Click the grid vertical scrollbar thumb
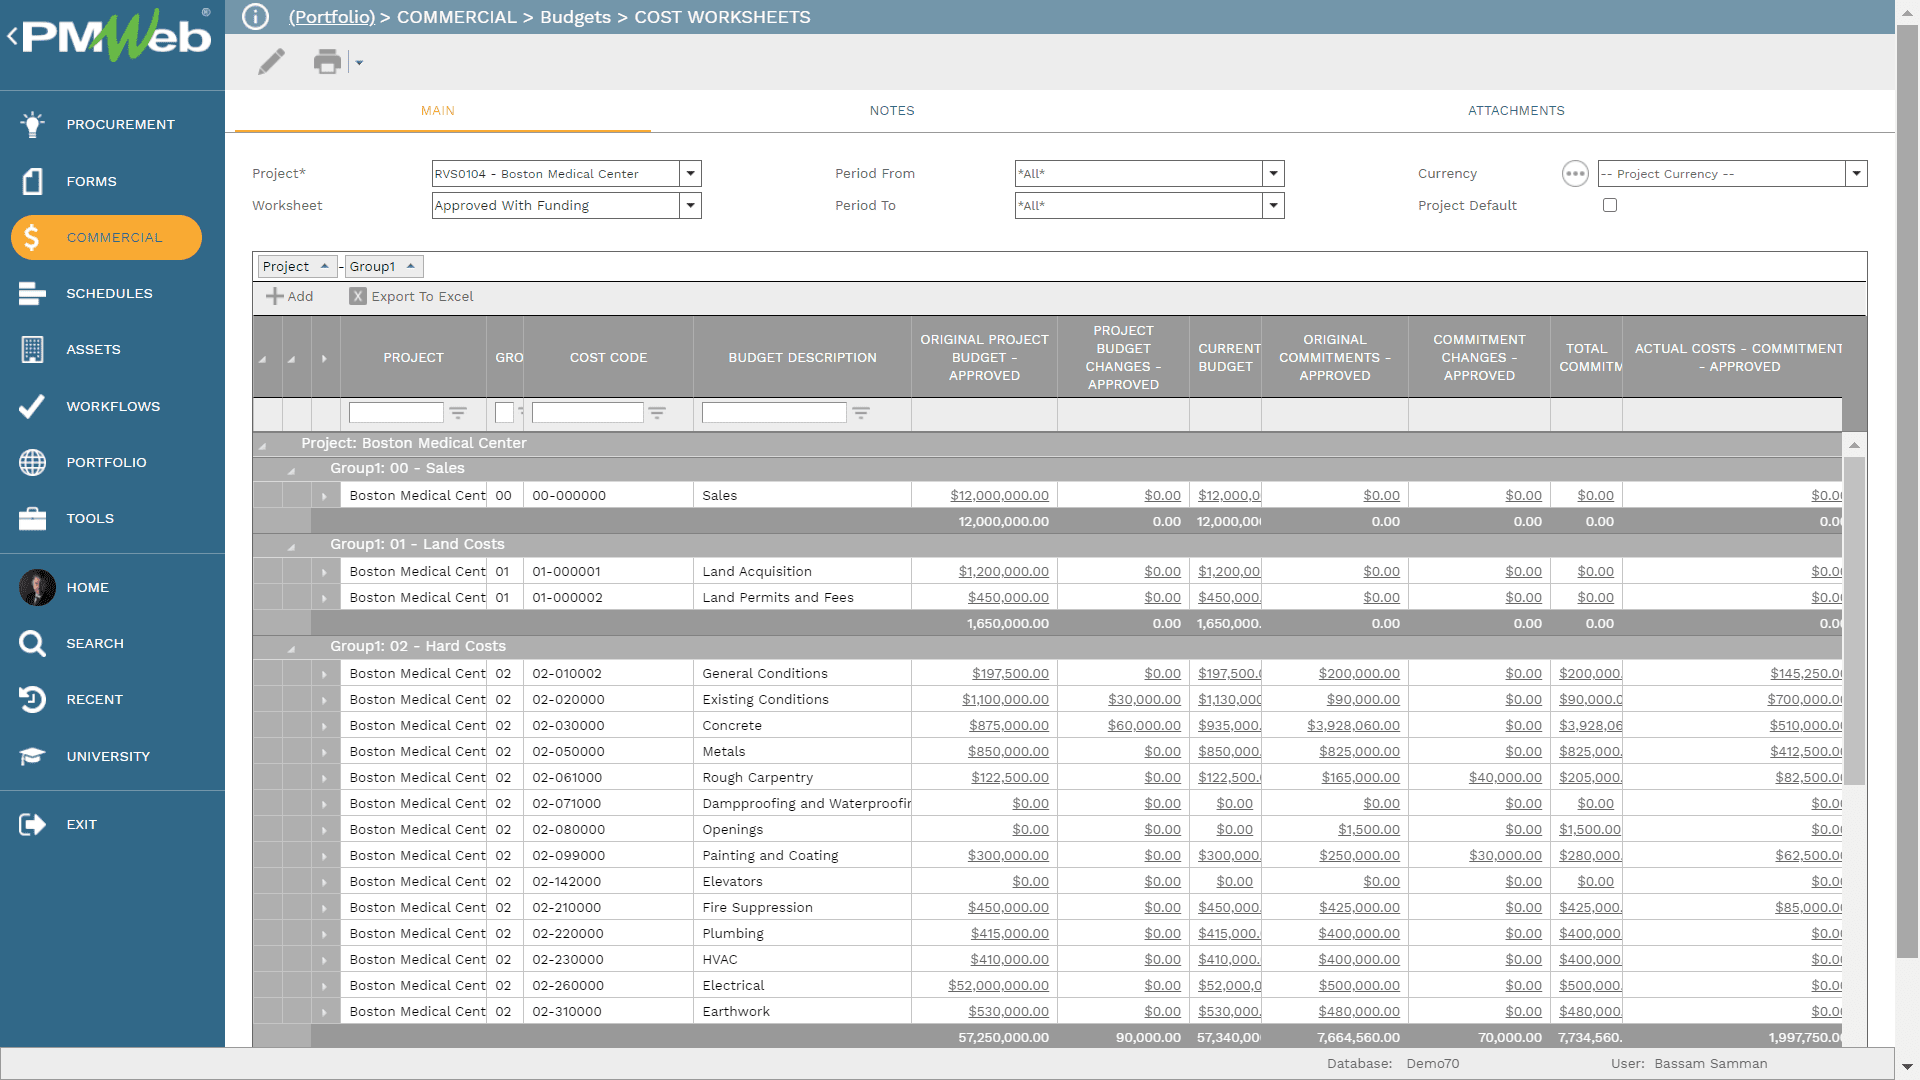The image size is (1920, 1080). click(x=1854, y=620)
